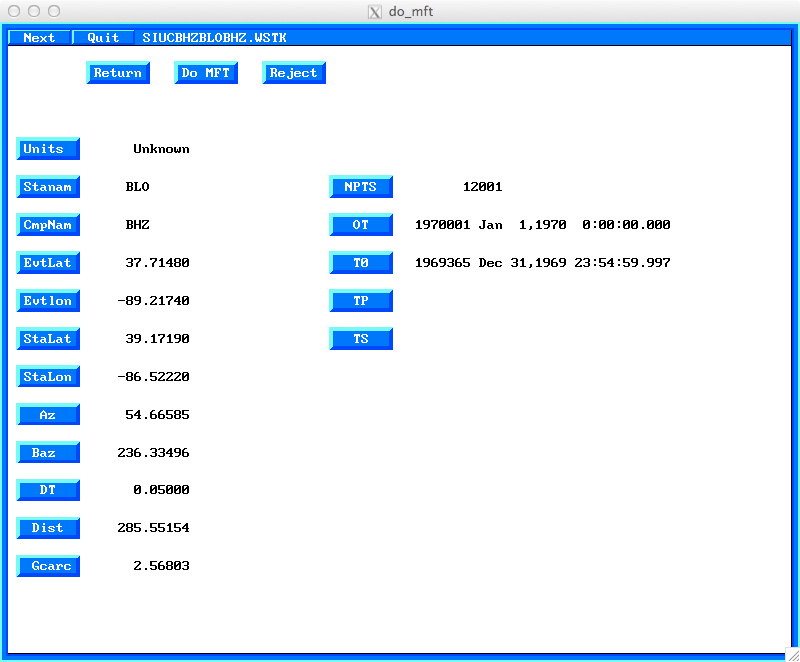Click the Dist button

(x=48, y=528)
